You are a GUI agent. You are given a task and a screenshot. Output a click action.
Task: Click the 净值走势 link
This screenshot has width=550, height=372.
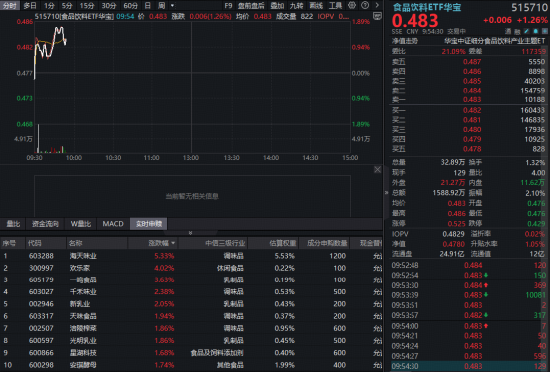point(405,41)
